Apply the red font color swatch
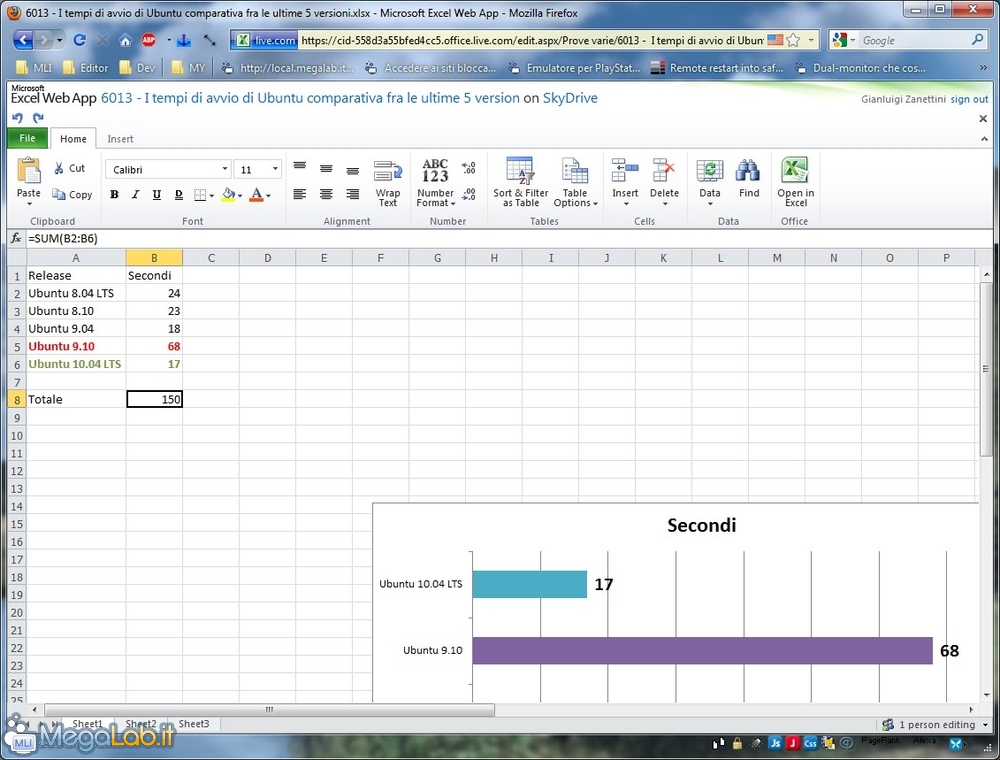This screenshot has width=1000, height=760. point(256,194)
